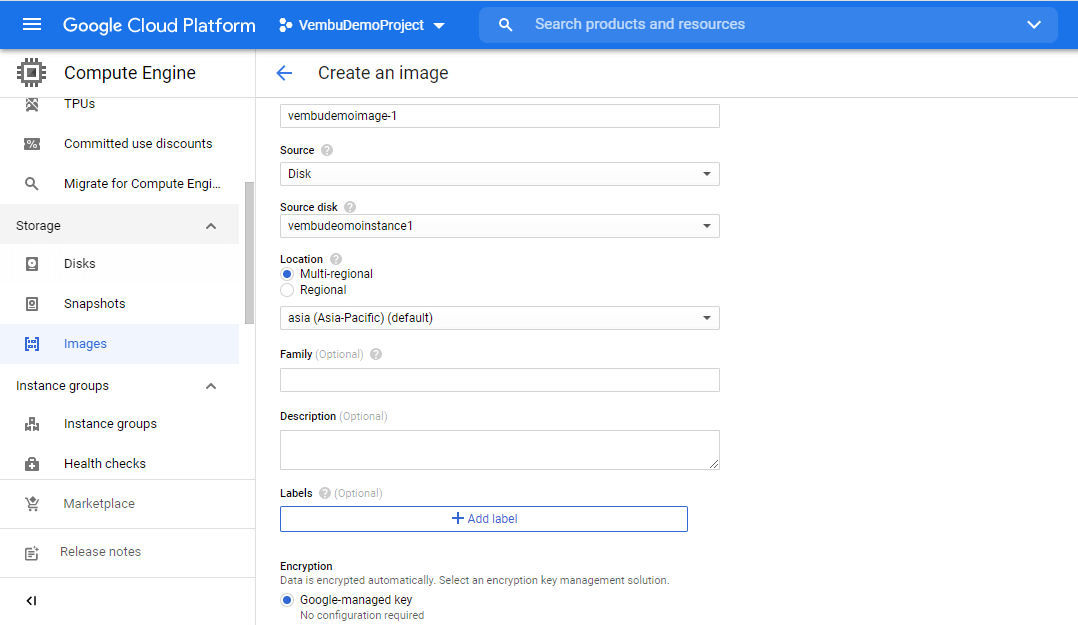
Task: Click the Compute Engine chip icon
Action: pyautogui.click(x=31, y=72)
